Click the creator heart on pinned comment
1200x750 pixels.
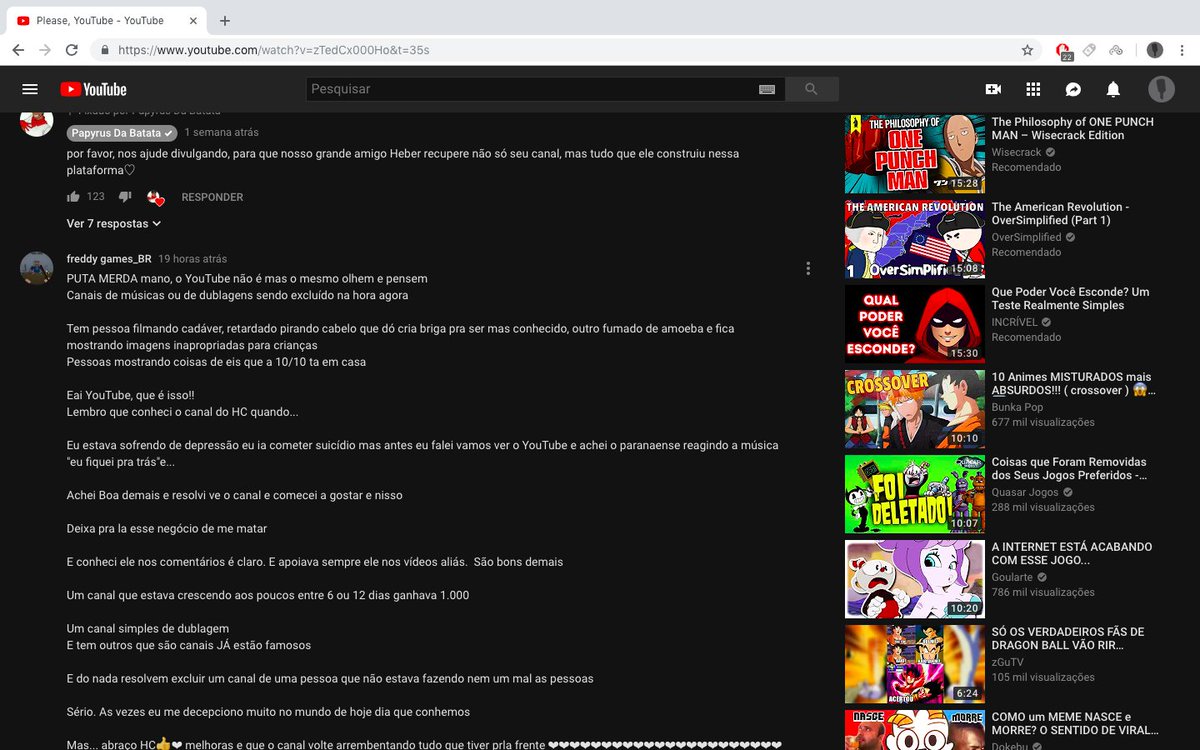click(155, 197)
